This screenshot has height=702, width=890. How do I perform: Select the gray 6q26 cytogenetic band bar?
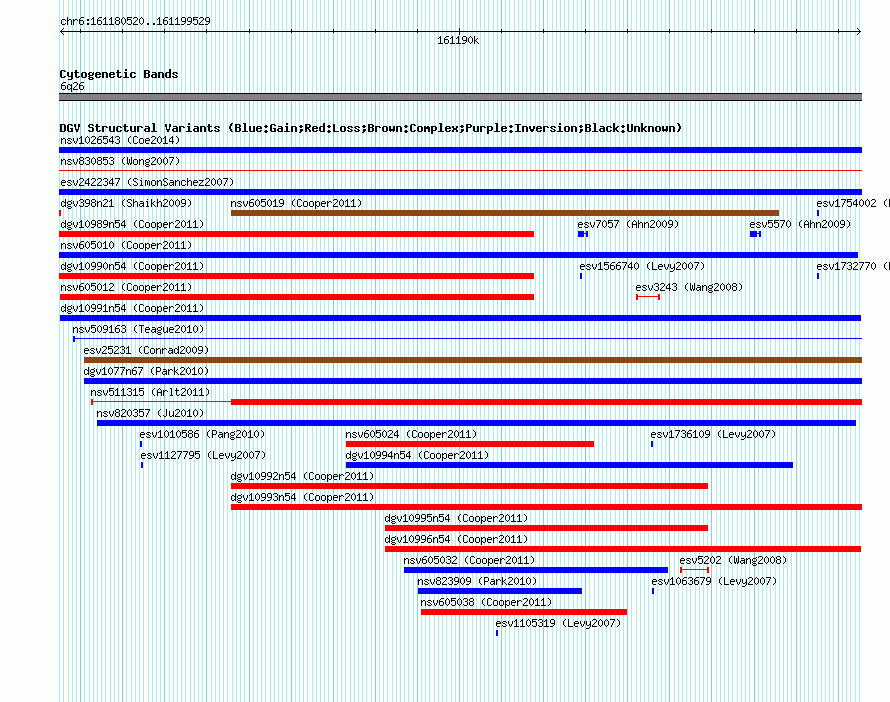point(460,97)
